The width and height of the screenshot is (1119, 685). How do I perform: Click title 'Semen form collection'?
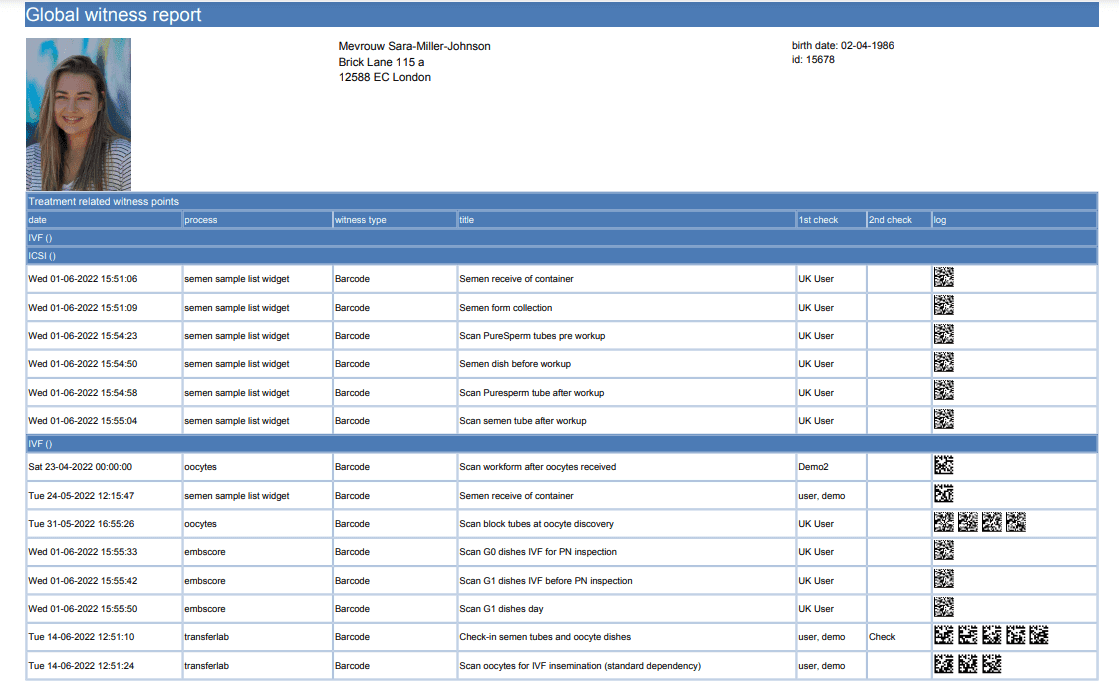505,308
